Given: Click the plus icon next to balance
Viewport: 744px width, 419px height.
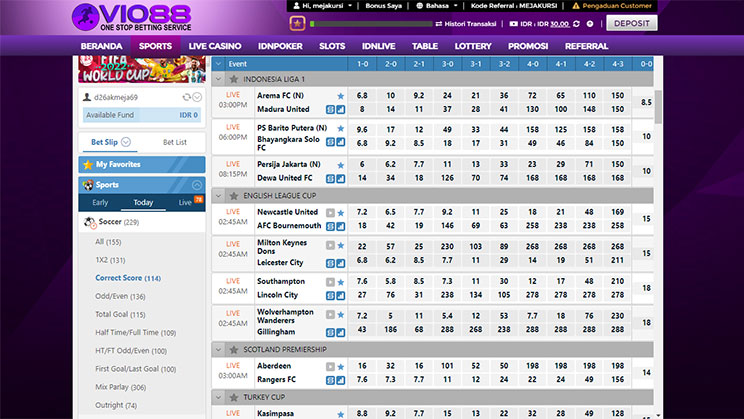Looking at the screenshot, I should click(x=590, y=24).
